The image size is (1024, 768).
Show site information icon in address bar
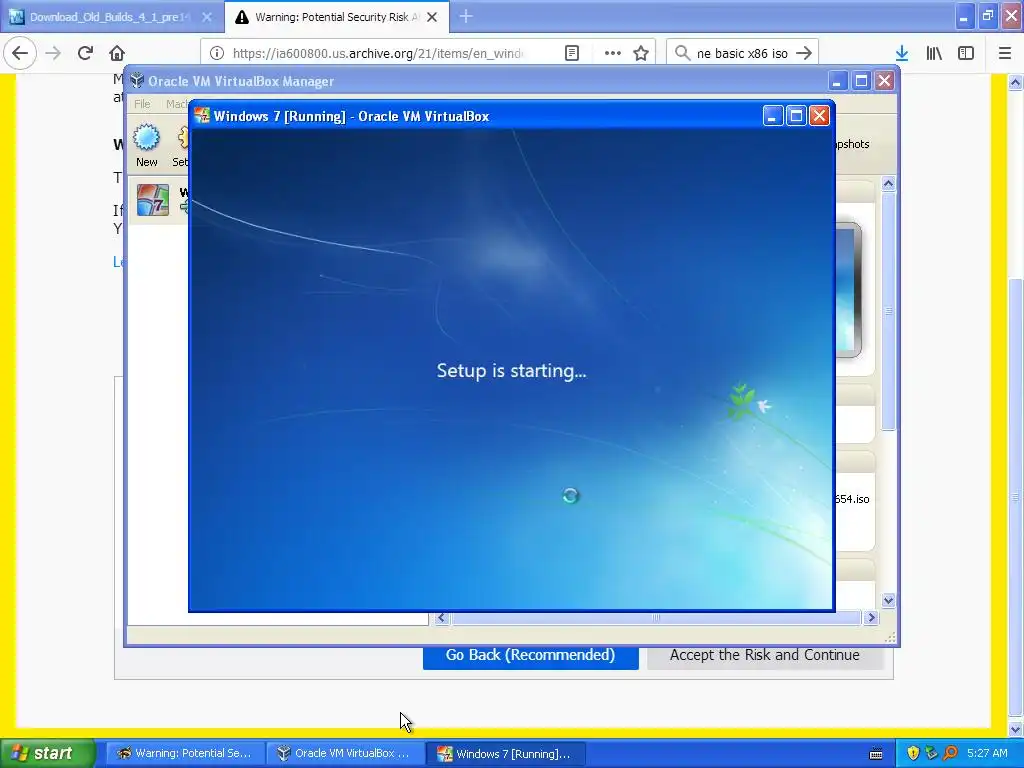click(217, 53)
